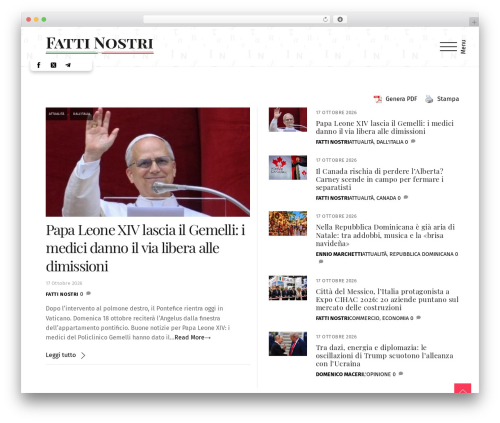Click the Stampa link text

pyautogui.click(x=448, y=99)
